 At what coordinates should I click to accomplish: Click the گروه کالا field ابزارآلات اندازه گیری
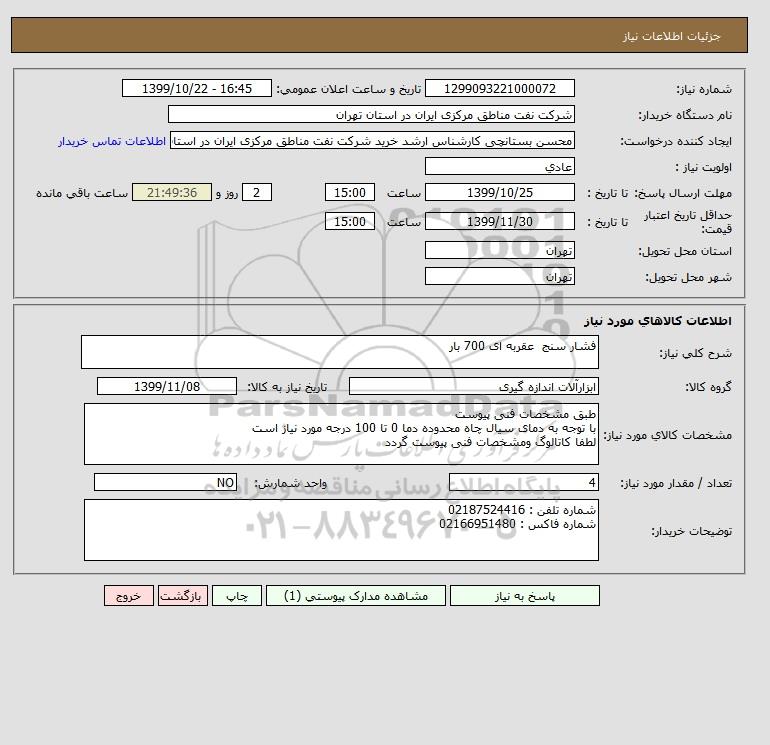pyautogui.click(x=473, y=386)
